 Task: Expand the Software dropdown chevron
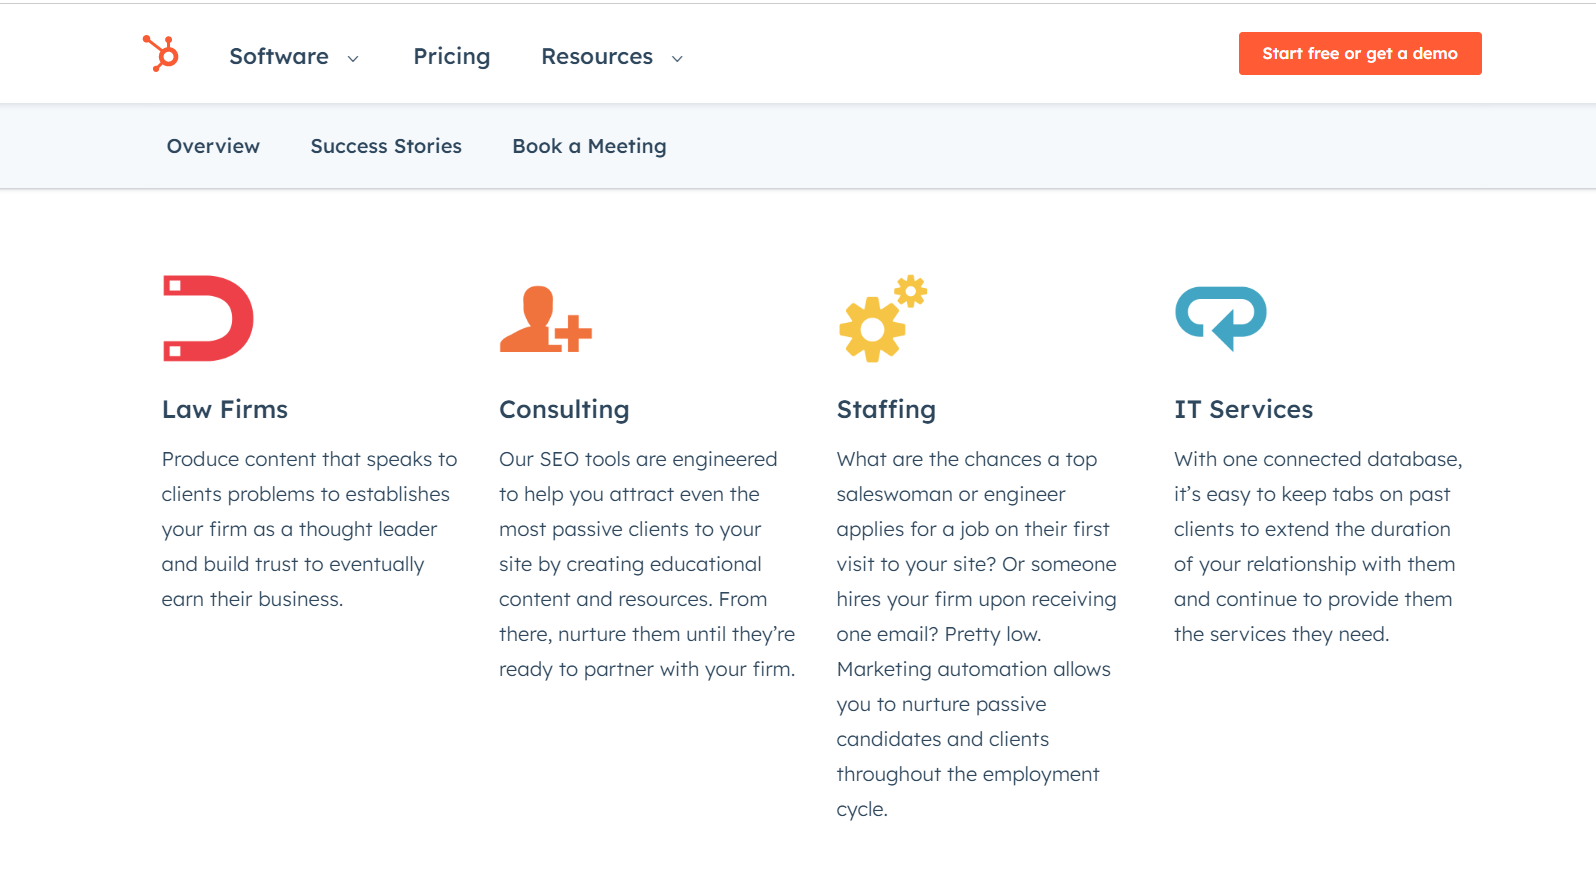(353, 59)
